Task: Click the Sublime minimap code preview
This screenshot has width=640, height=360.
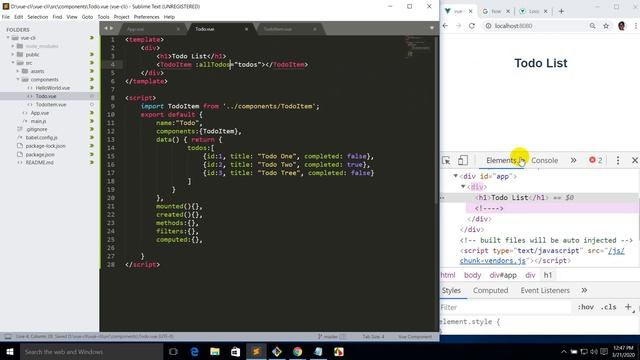Action: (417, 47)
